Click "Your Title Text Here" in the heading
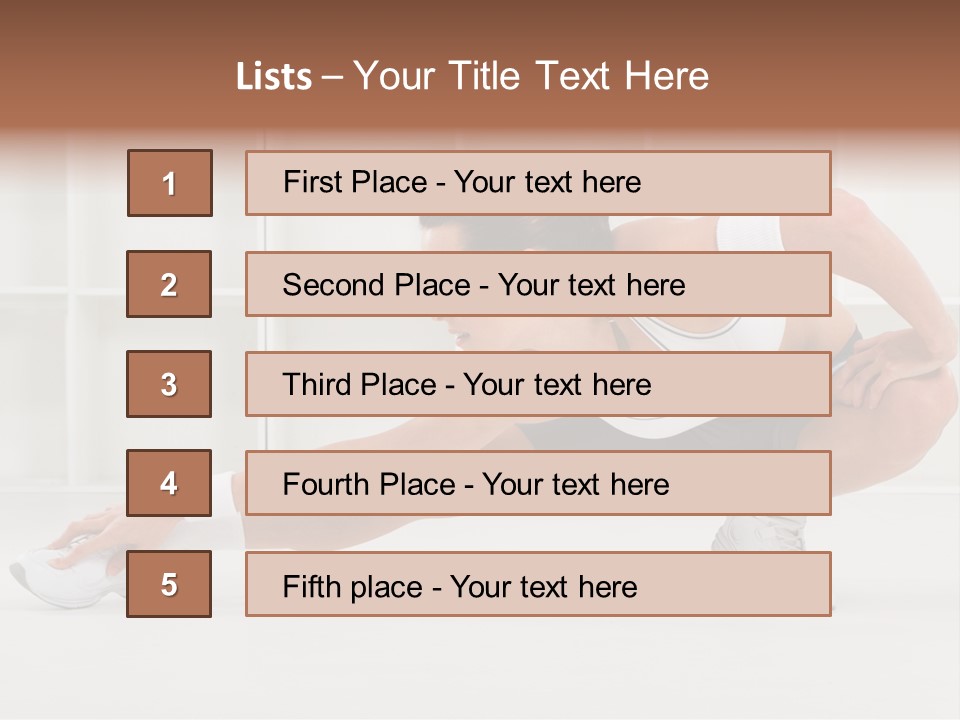The image size is (960, 720). pyautogui.click(x=531, y=76)
